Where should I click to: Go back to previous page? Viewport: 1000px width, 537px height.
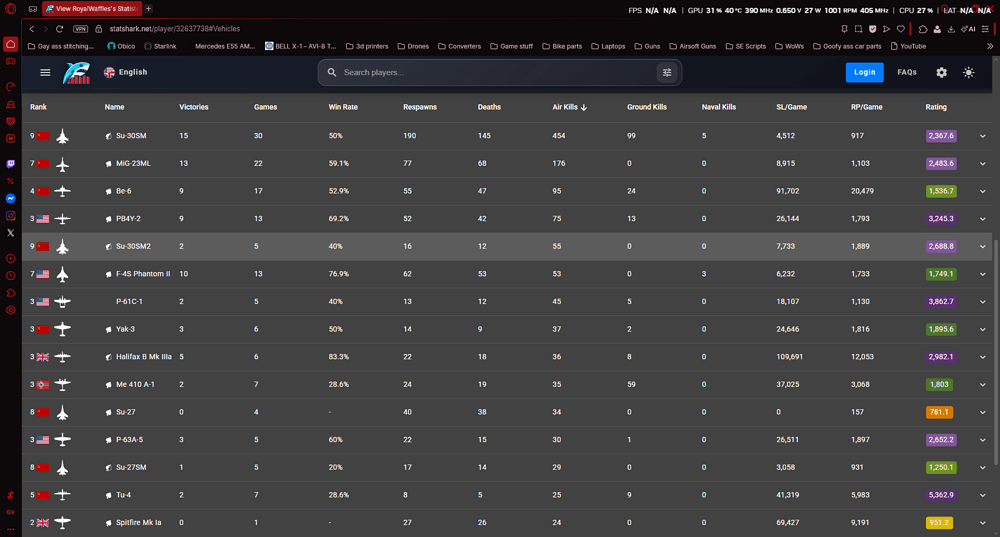pos(32,29)
